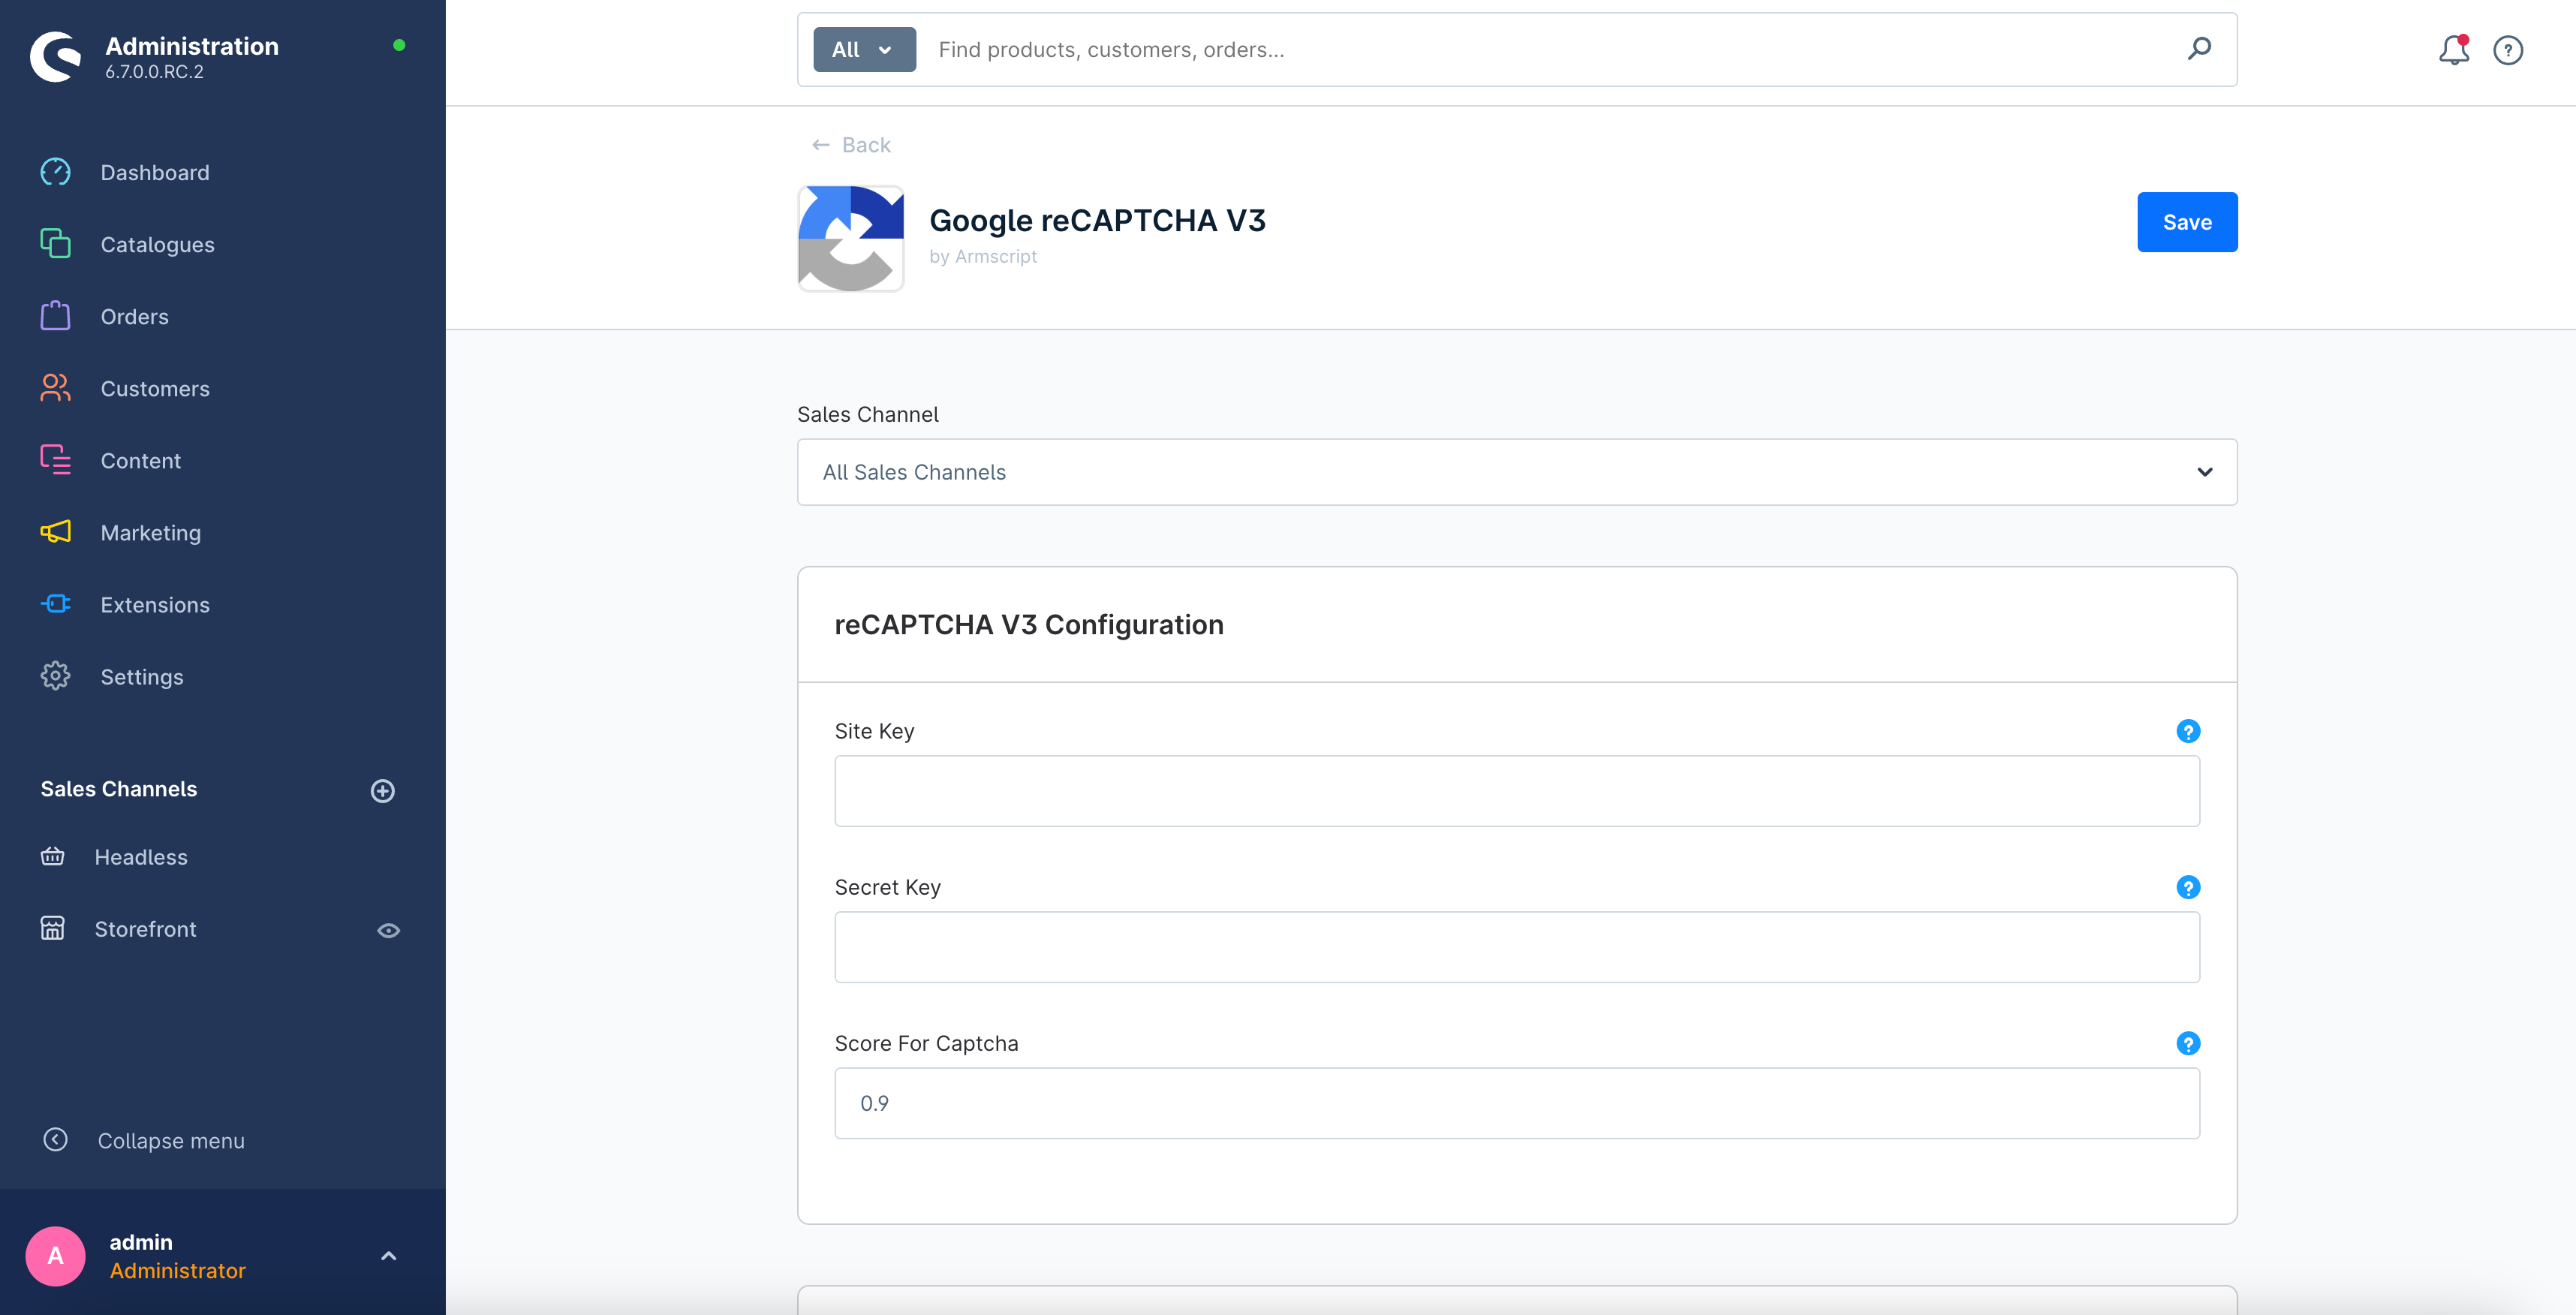This screenshot has width=2576, height=1315.
Task: Click the reCAPTCHA V3 Configuration heading
Action: coord(1029,624)
